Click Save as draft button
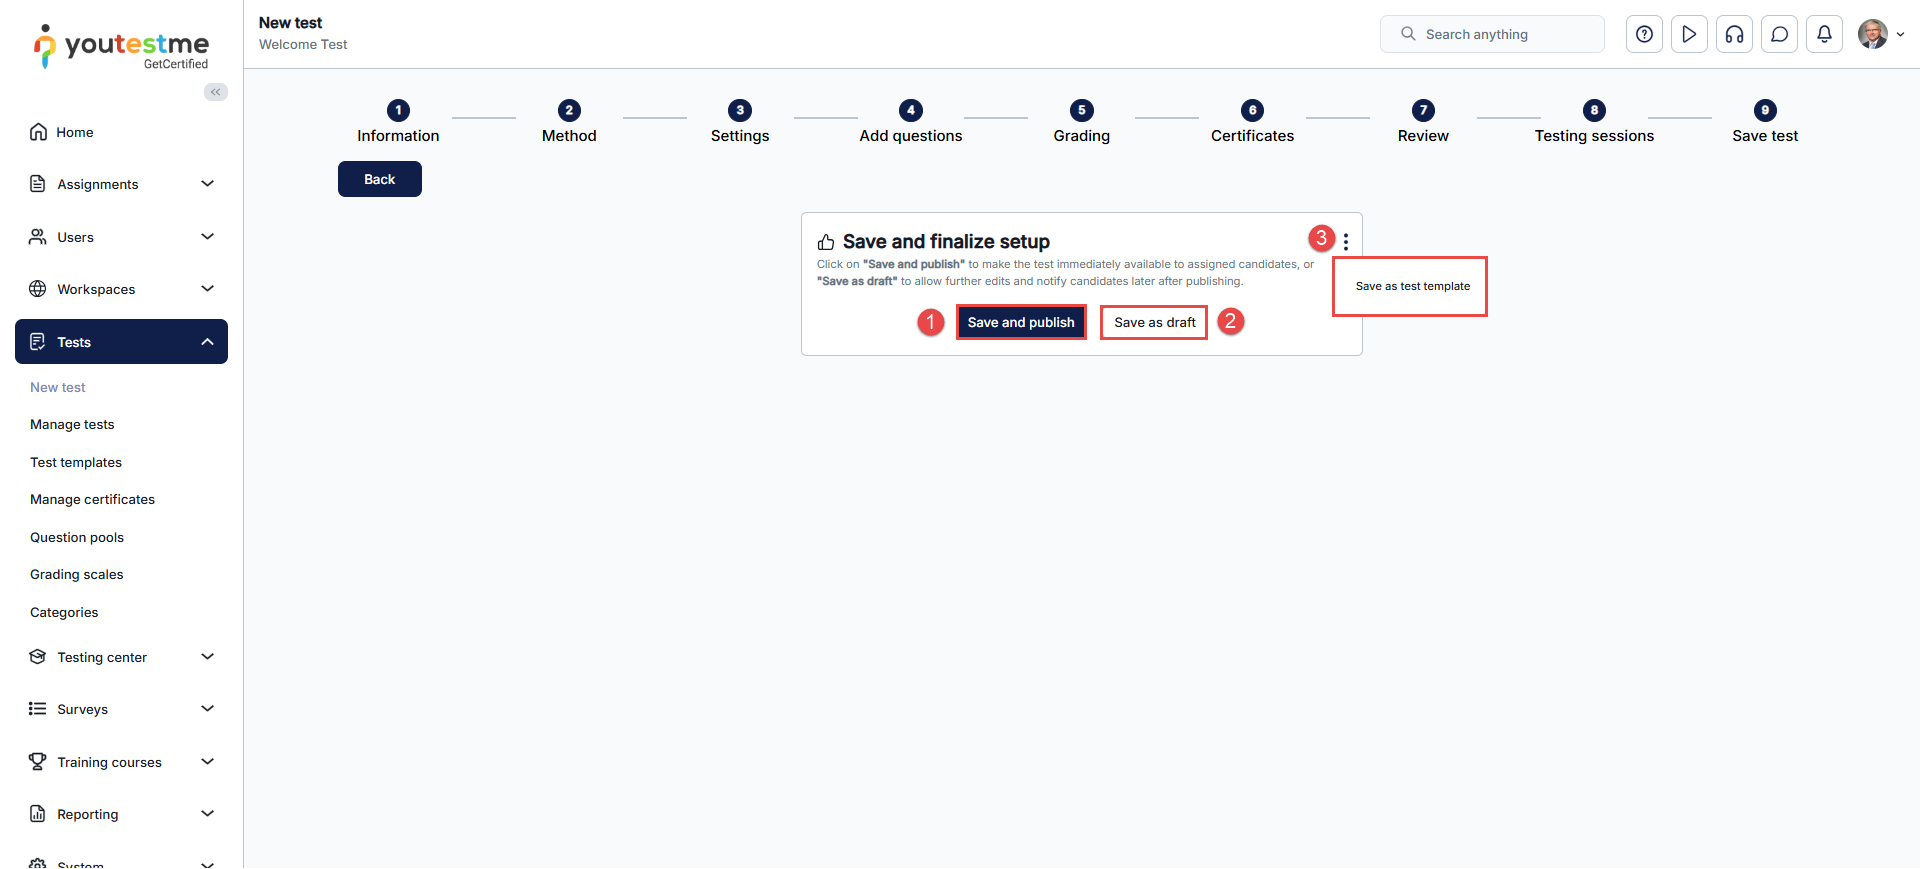1920x869 pixels. [x=1155, y=322]
